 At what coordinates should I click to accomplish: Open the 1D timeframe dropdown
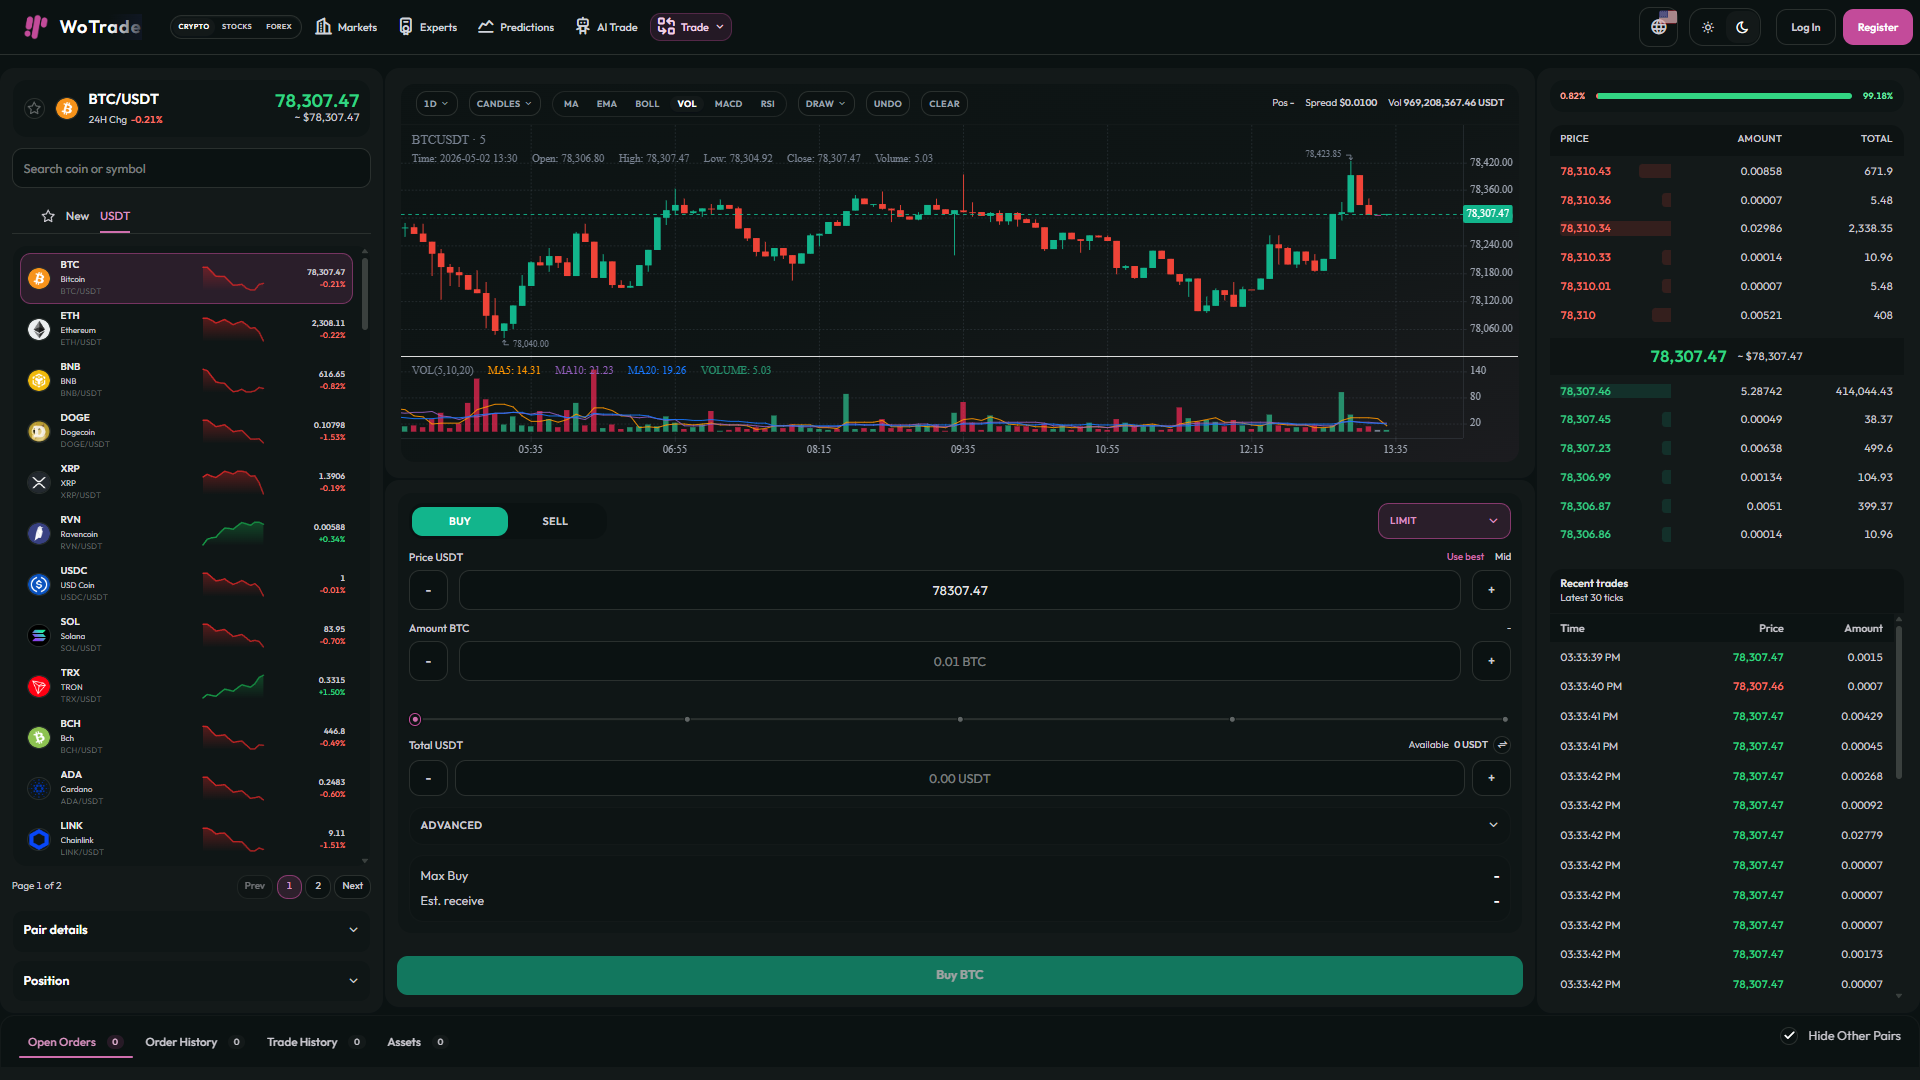point(436,104)
